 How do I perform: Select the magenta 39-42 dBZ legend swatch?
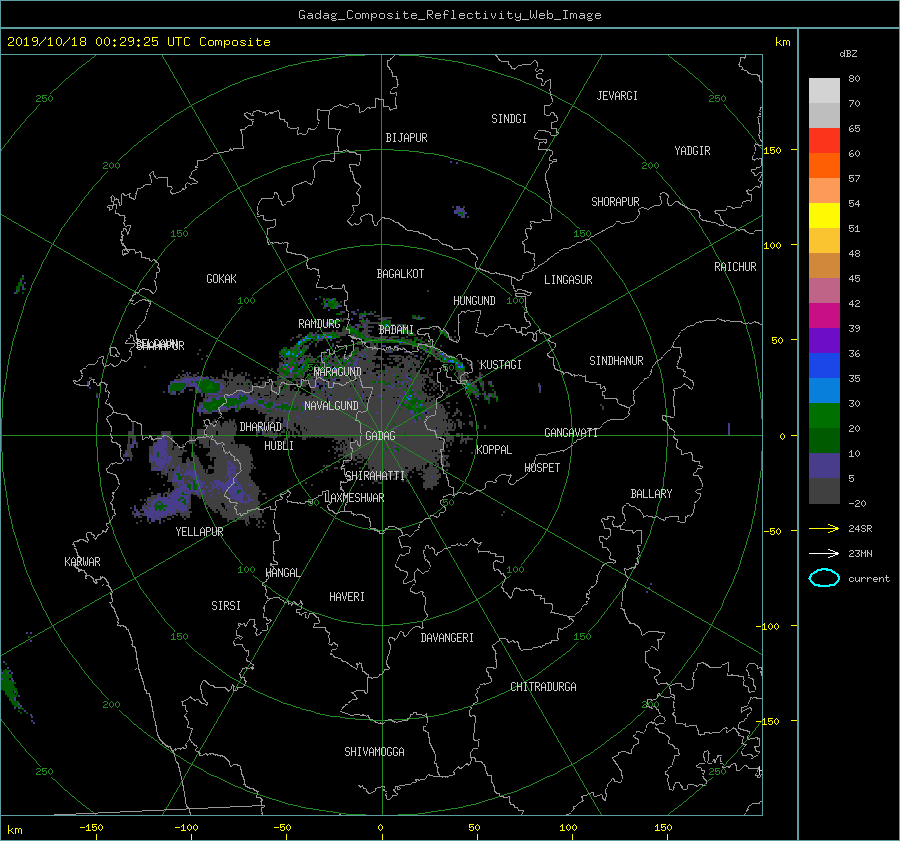tap(824, 316)
